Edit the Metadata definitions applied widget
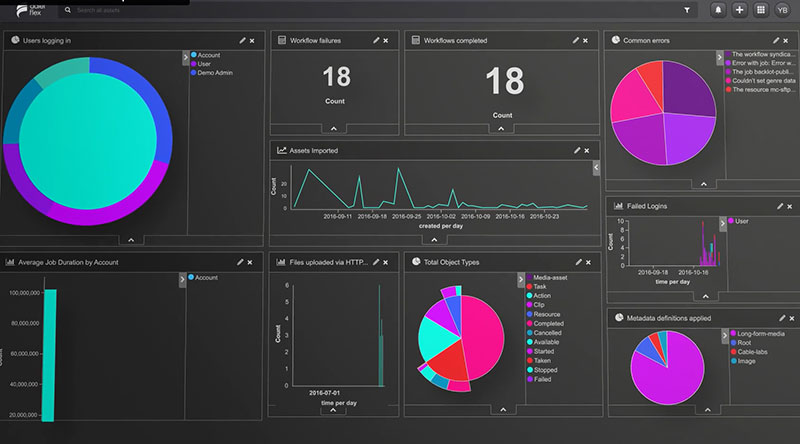This screenshot has height=444, width=800. (x=782, y=318)
